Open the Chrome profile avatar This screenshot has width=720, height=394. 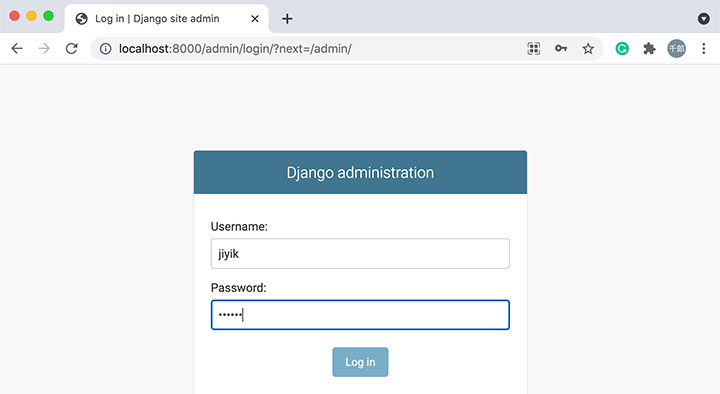click(x=676, y=49)
